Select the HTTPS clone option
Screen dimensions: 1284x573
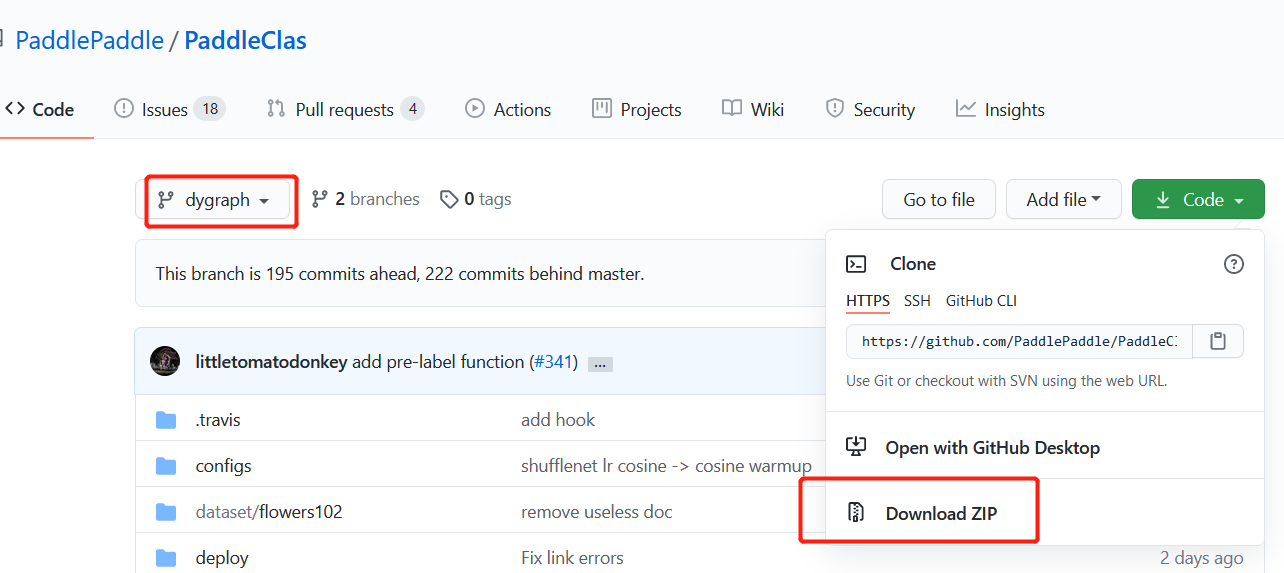[868, 300]
